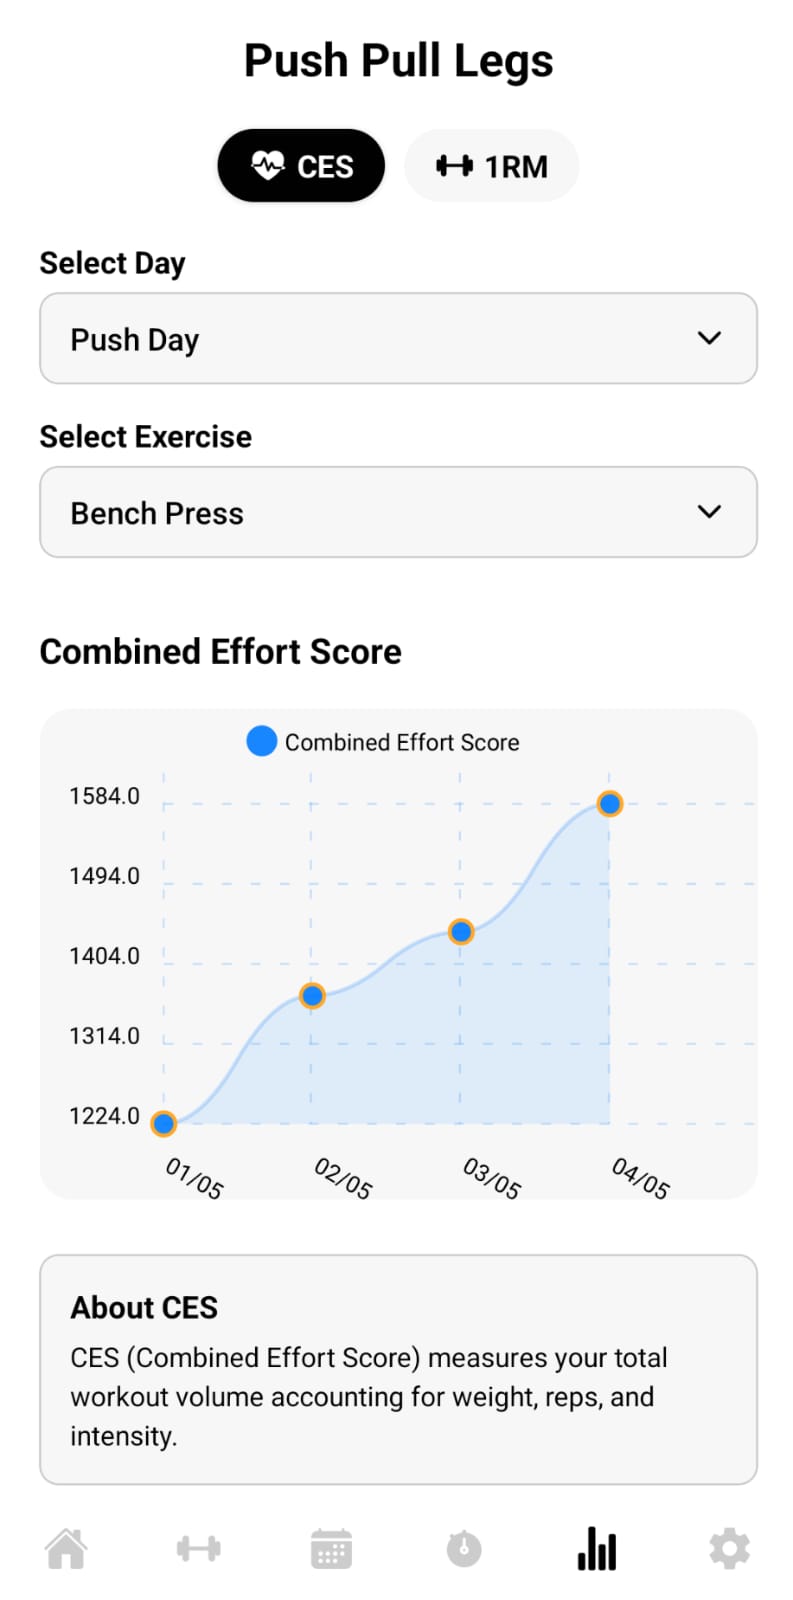
Task: Switch to the CES view
Action: tap(301, 166)
